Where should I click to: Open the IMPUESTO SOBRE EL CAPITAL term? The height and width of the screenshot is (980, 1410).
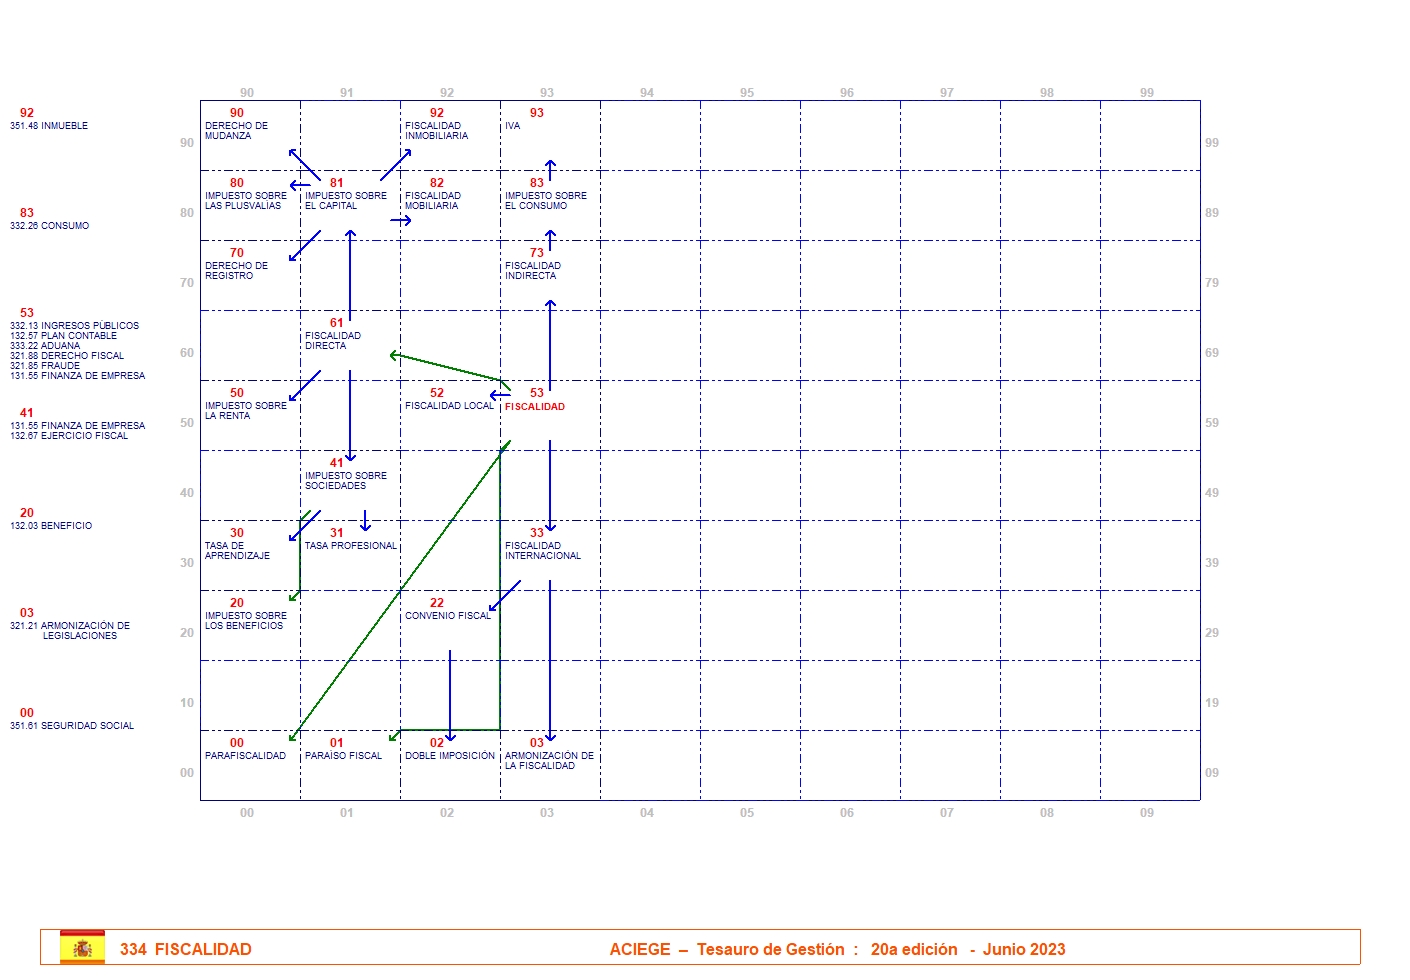coord(345,201)
